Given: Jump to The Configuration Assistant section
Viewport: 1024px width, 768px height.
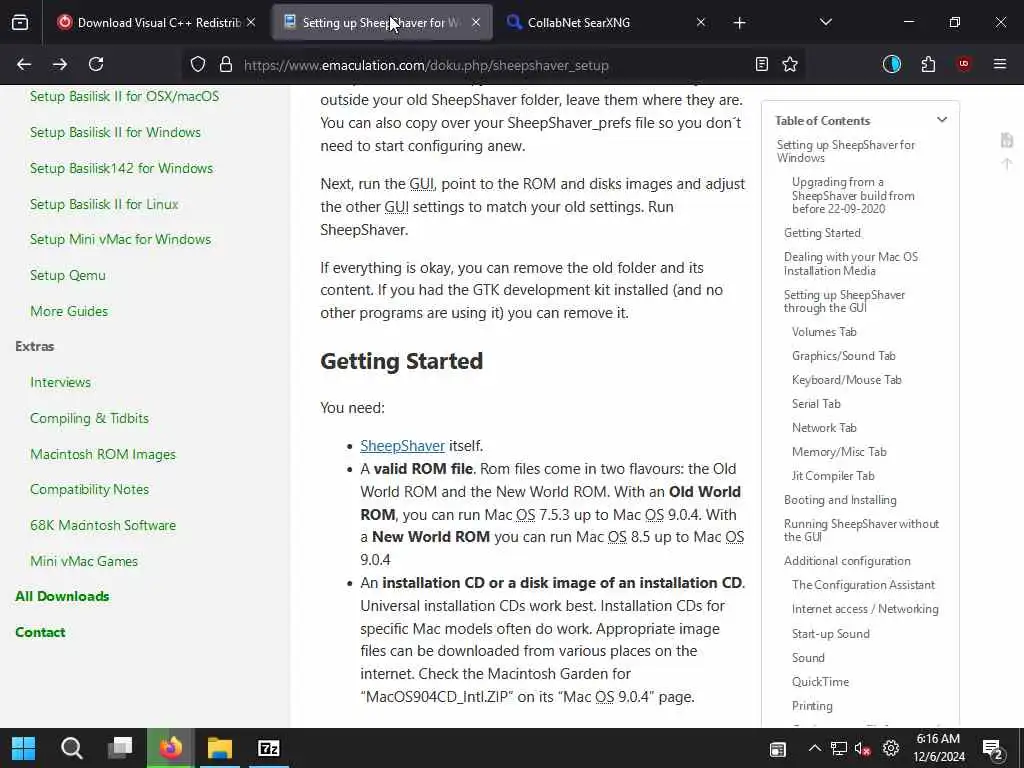Looking at the screenshot, I should [x=863, y=584].
